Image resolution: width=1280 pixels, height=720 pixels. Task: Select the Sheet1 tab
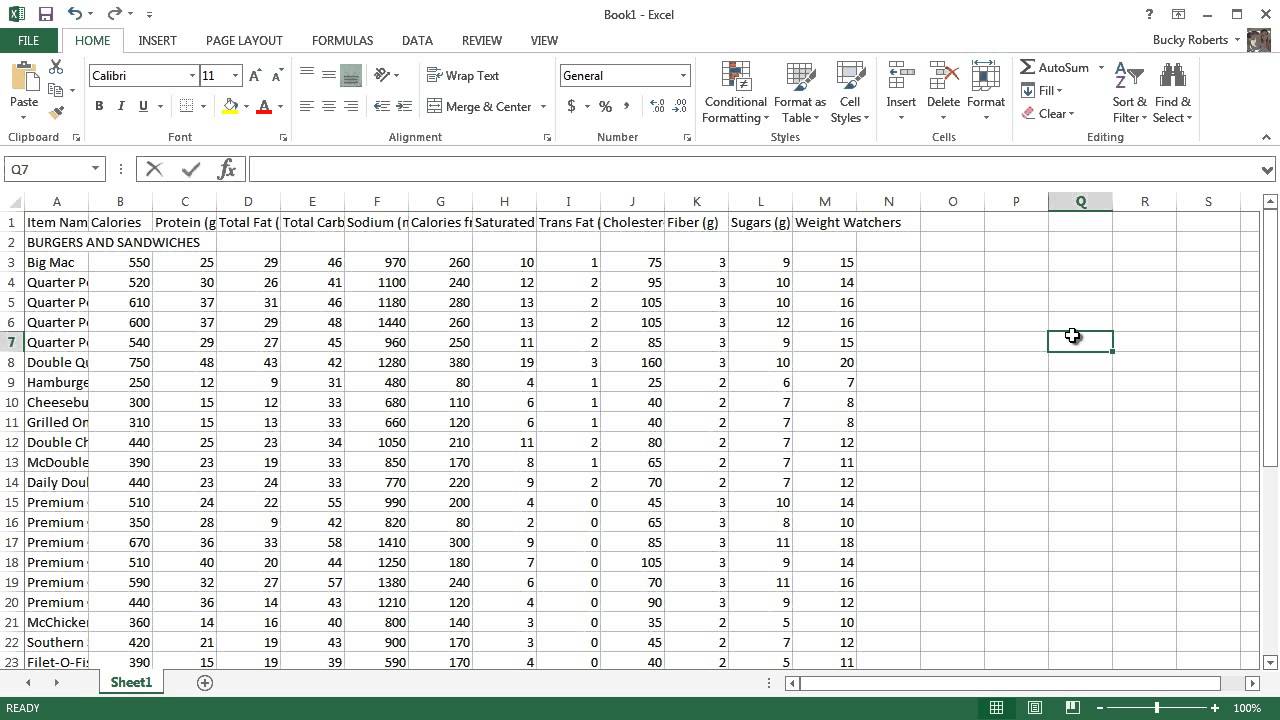click(131, 683)
